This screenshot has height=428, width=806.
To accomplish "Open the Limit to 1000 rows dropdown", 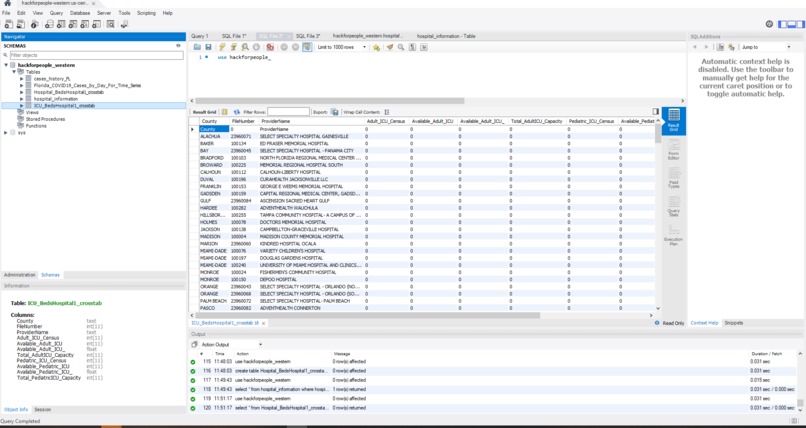I will click(341, 47).
